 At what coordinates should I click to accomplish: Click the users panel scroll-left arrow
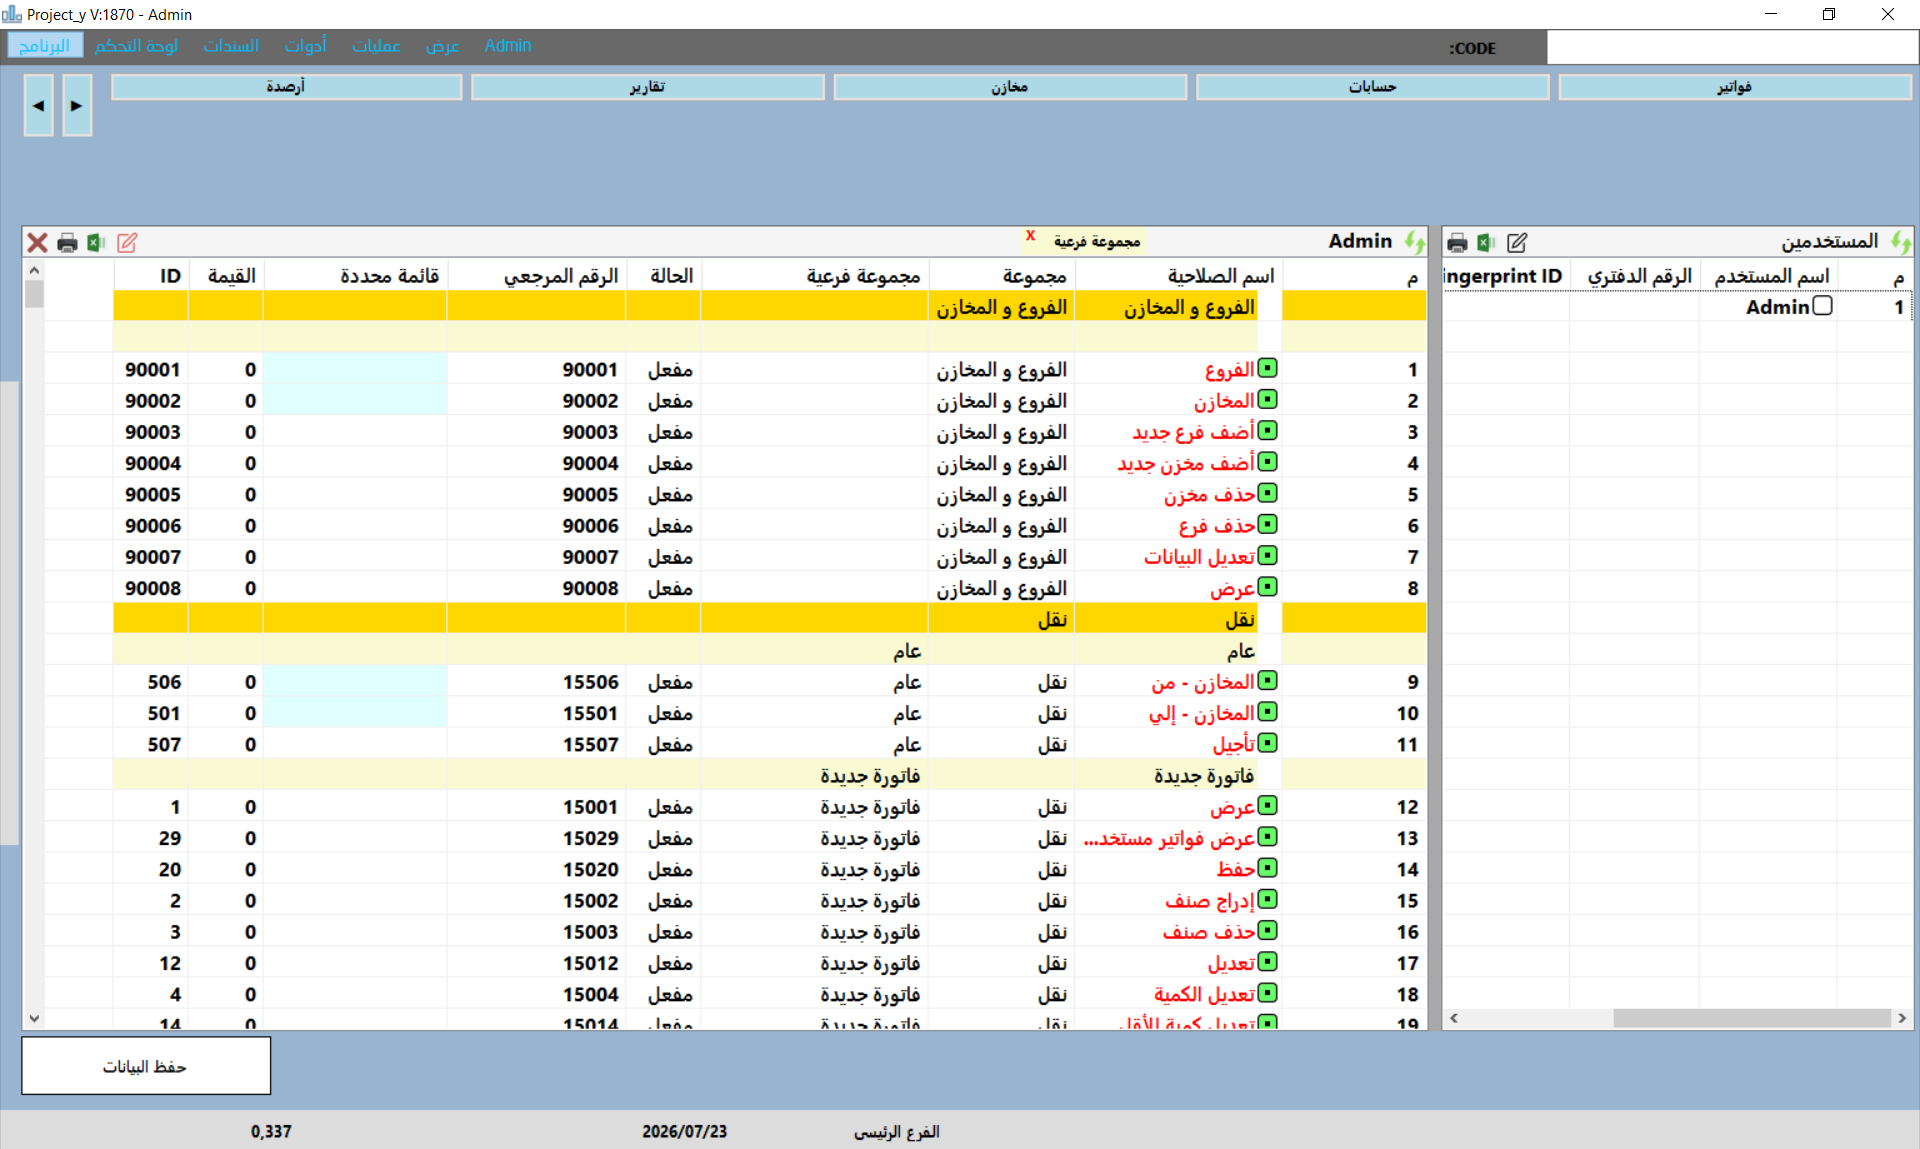[x=1454, y=1018]
